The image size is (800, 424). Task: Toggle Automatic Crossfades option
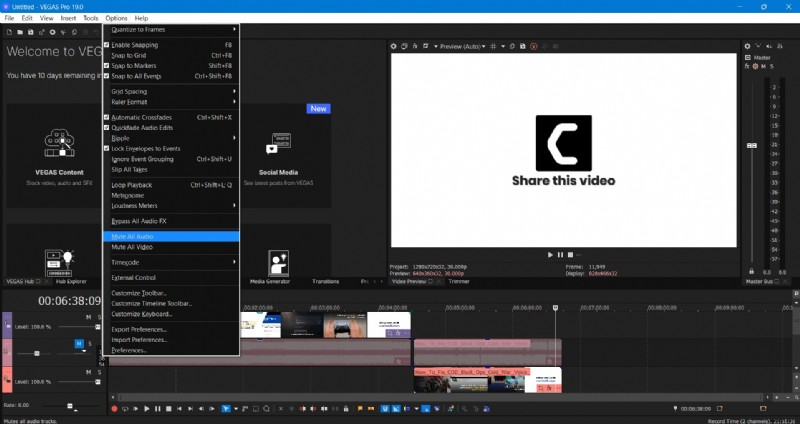tap(171, 117)
